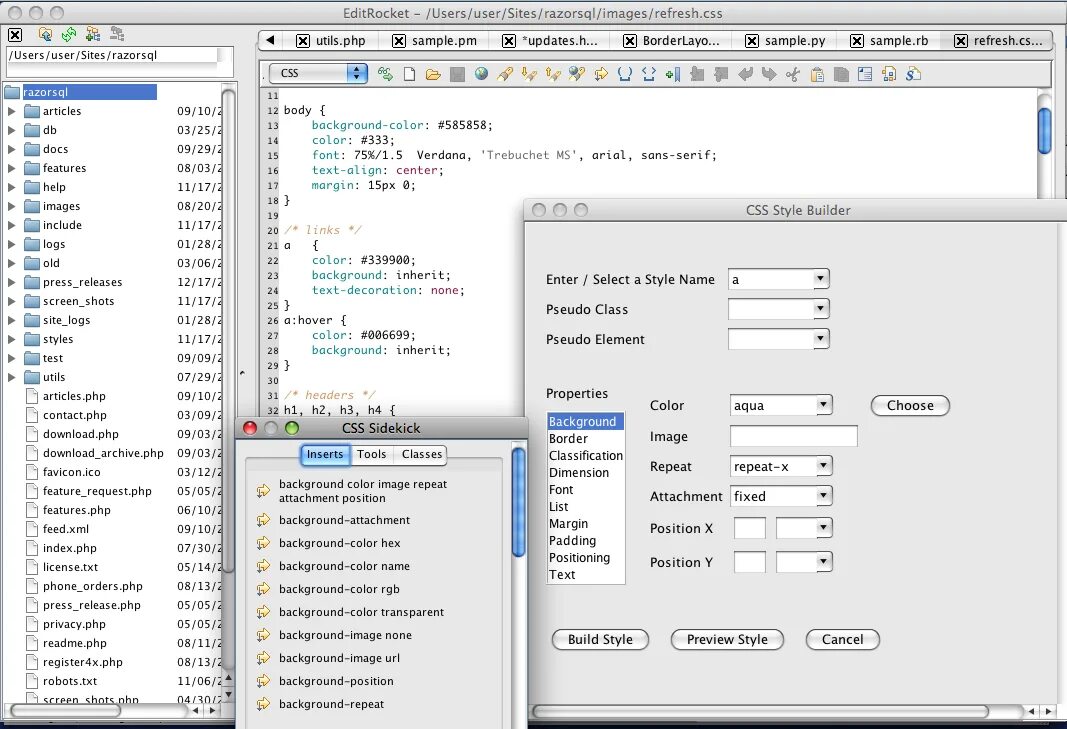Open the CSS language selector dropdown
Image resolution: width=1067 pixels, height=729 pixels.
coord(318,73)
